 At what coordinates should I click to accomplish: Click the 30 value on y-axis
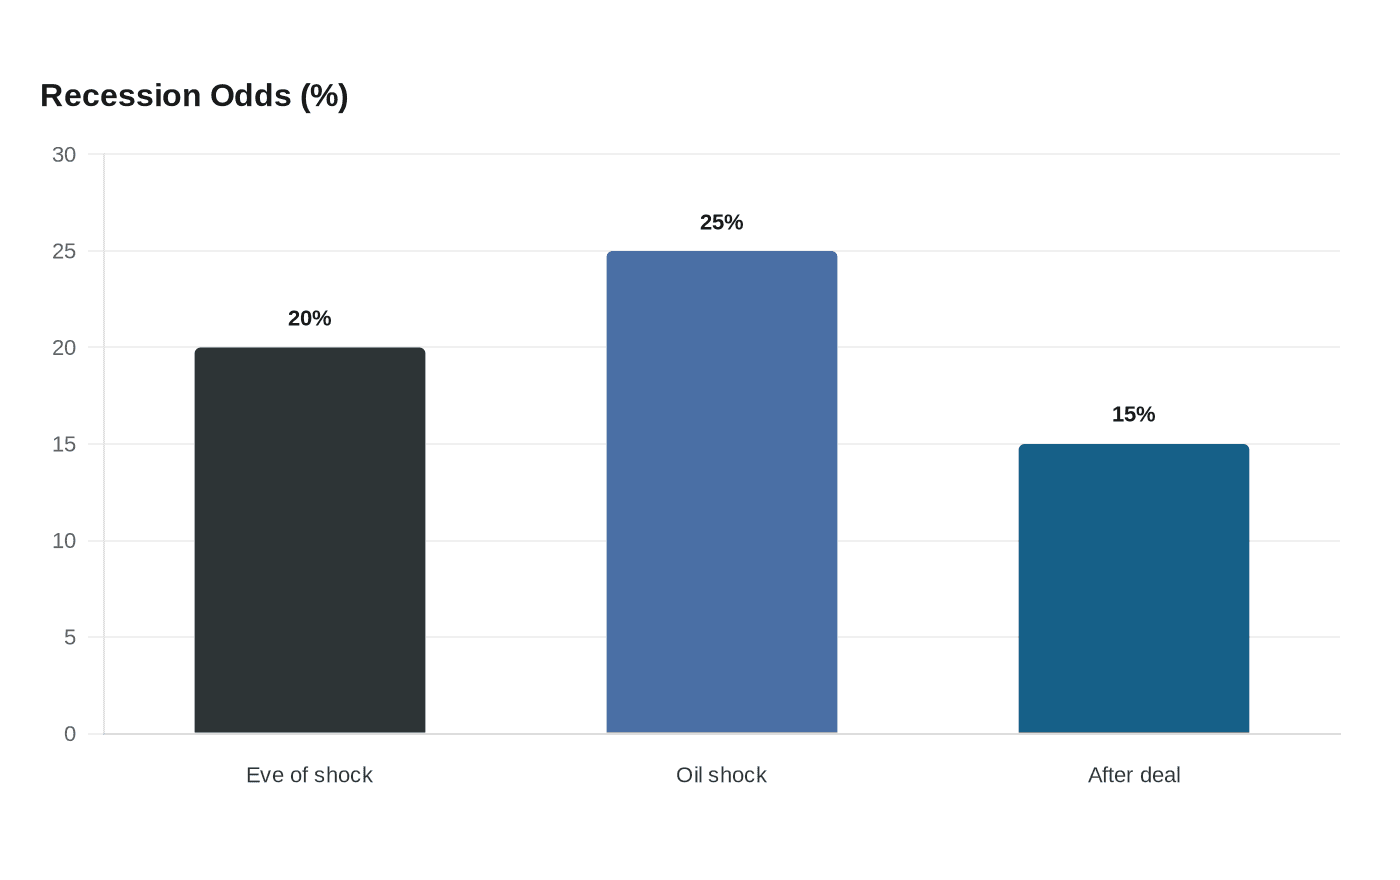(x=64, y=154)
